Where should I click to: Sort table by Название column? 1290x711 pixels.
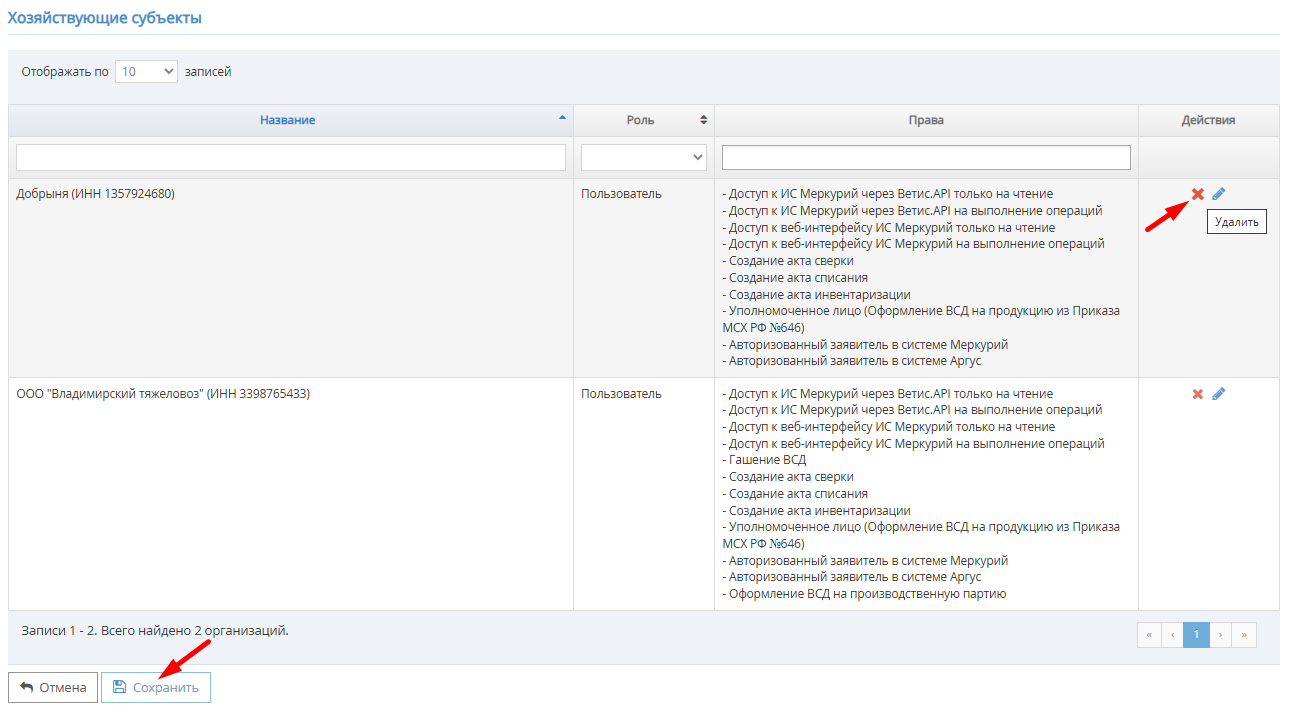[288, 120]
